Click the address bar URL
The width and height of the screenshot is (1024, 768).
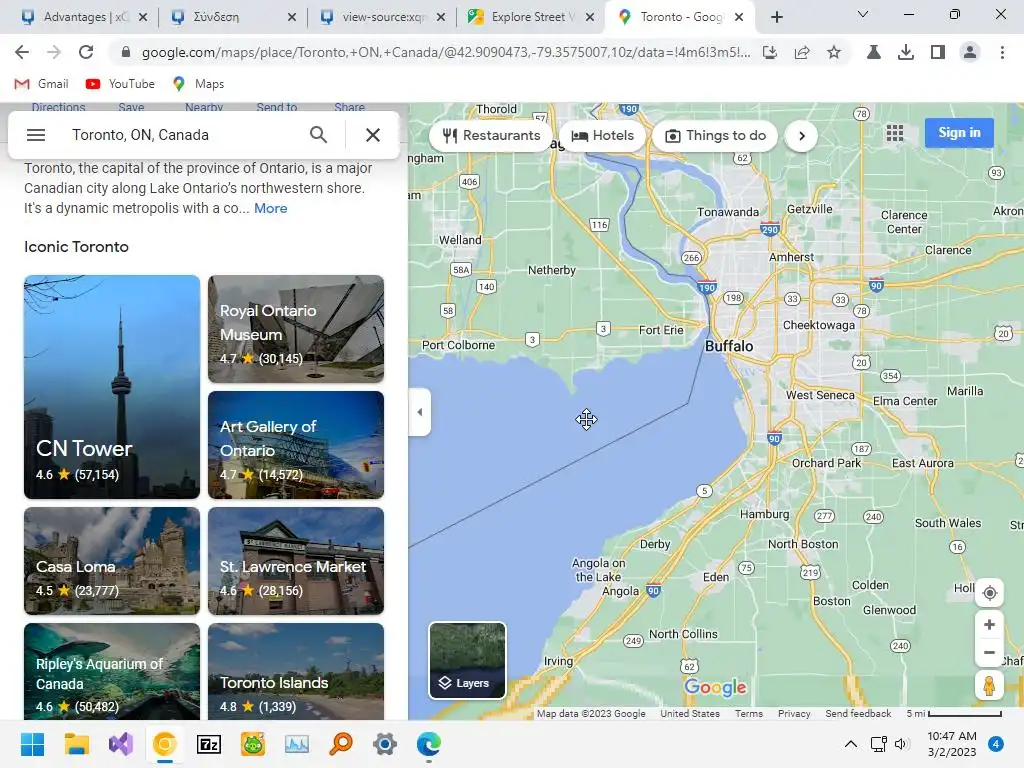pos(445,52)
